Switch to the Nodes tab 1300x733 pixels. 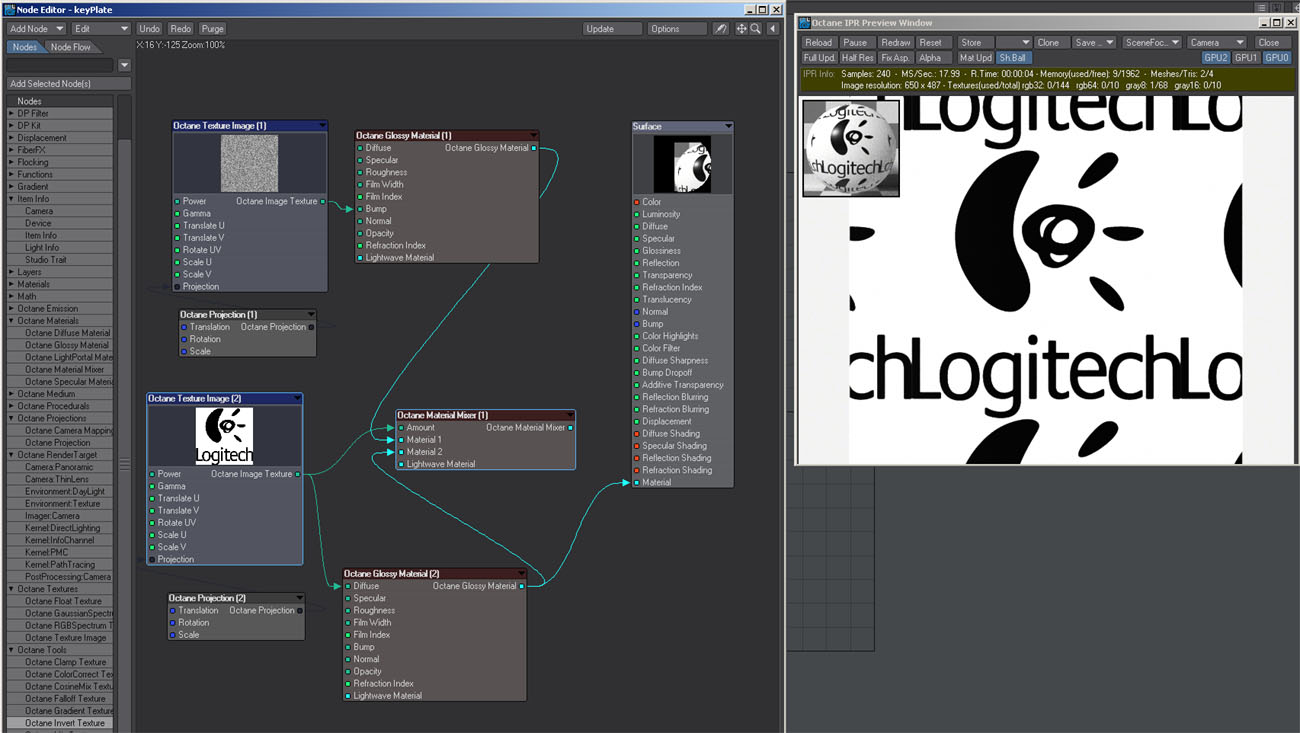point(25,47)
